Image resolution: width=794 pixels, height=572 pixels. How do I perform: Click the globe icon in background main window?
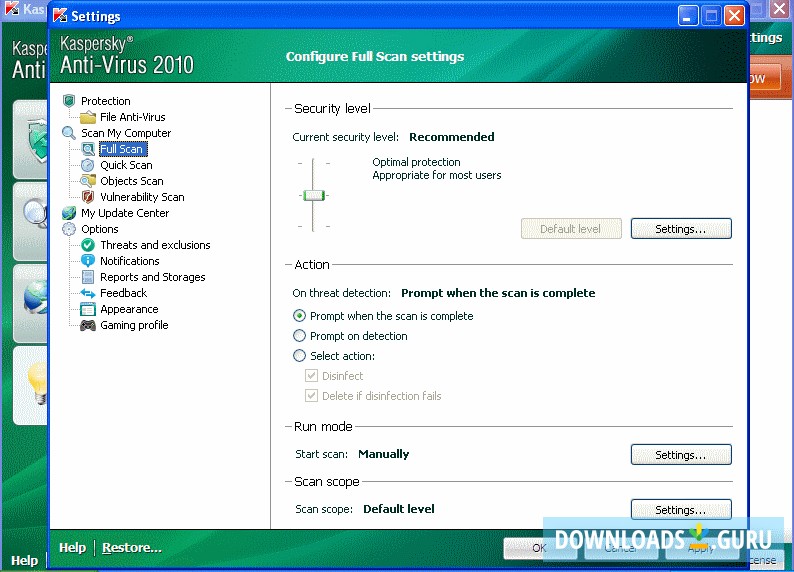click(x=35, y=298)
